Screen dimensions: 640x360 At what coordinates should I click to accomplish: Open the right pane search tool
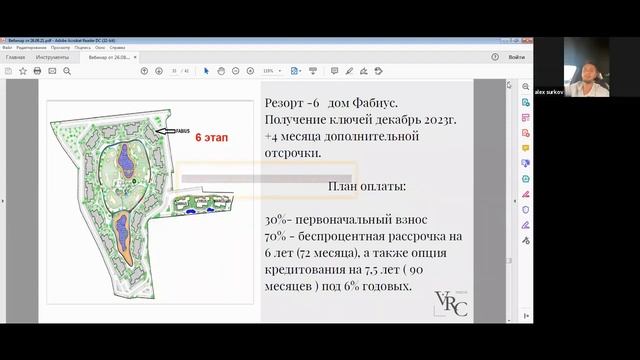526,87
